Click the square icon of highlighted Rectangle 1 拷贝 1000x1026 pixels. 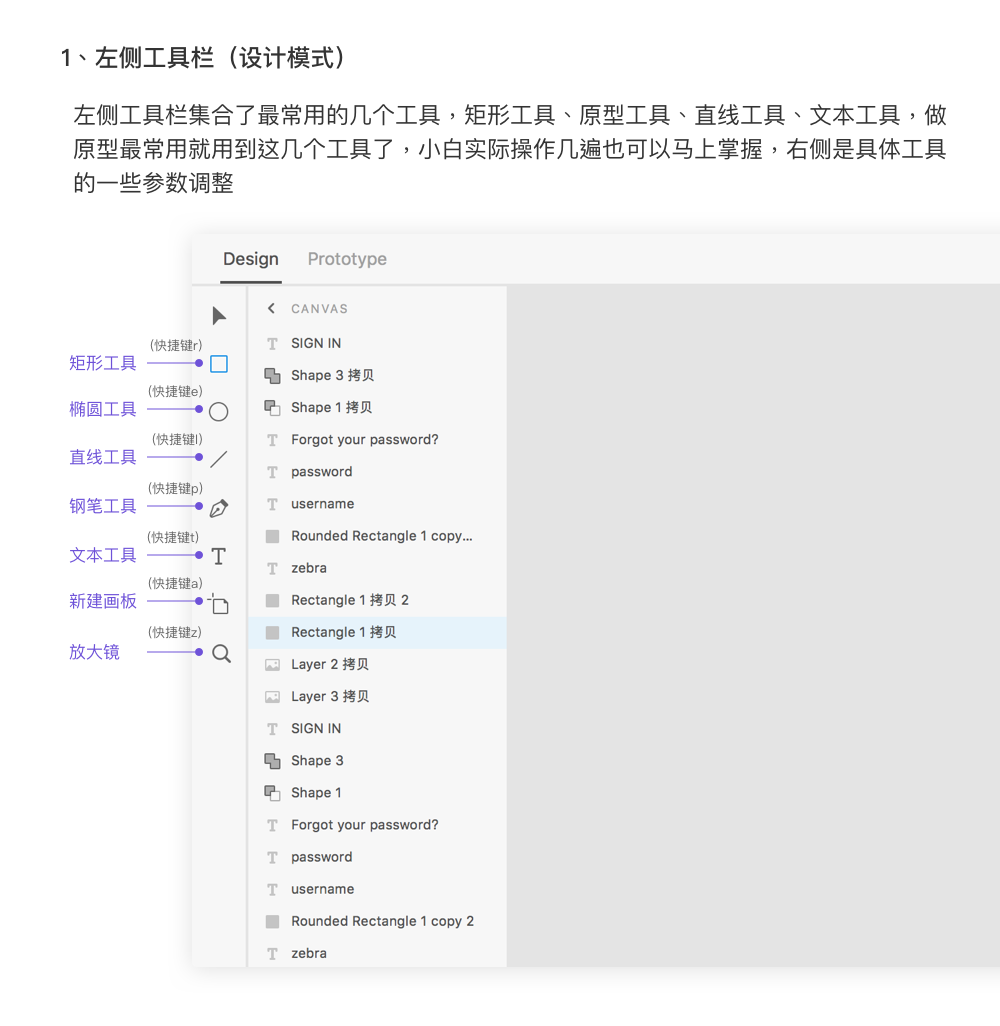click(272, 632)
